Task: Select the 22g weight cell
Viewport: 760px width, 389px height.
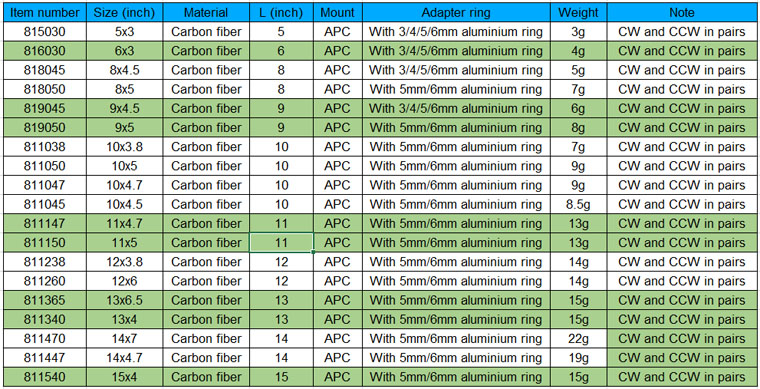Action: (578, 339)
